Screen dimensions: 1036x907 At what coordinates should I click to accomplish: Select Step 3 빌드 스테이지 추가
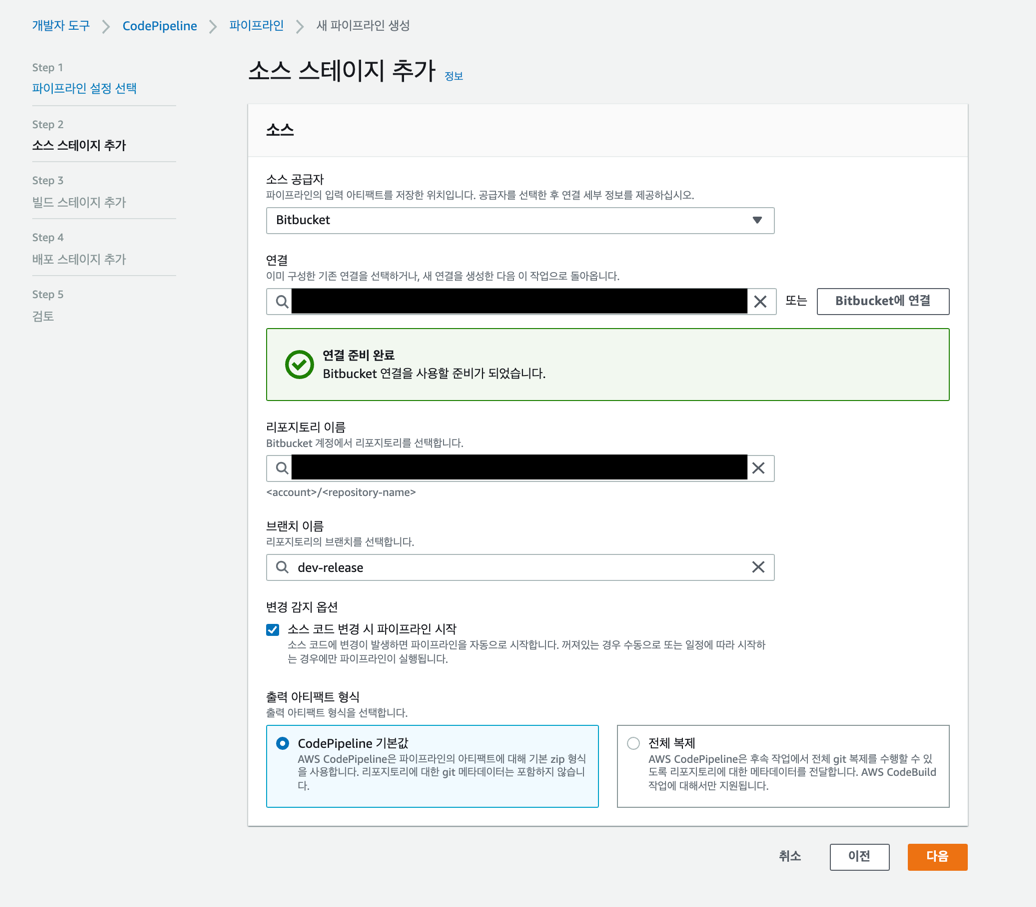click(x=79, y=202)
